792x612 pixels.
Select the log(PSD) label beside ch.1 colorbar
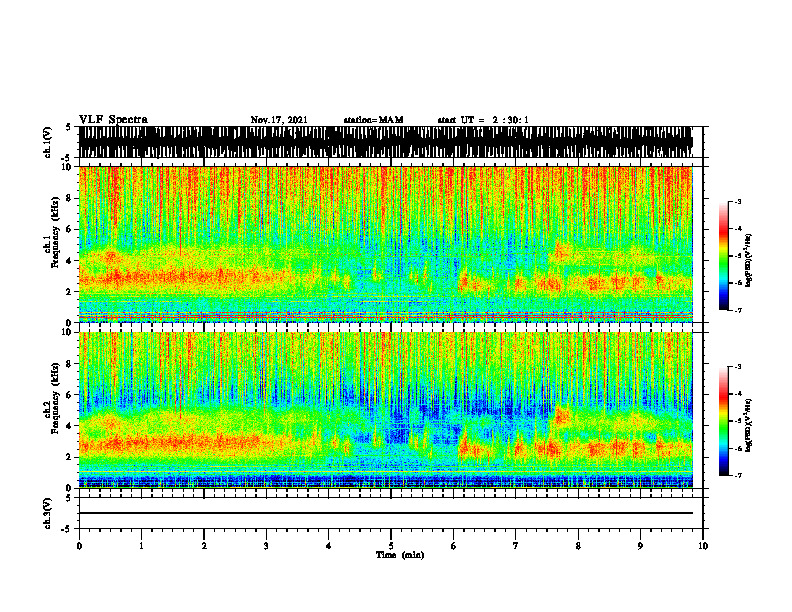[749, 260]
